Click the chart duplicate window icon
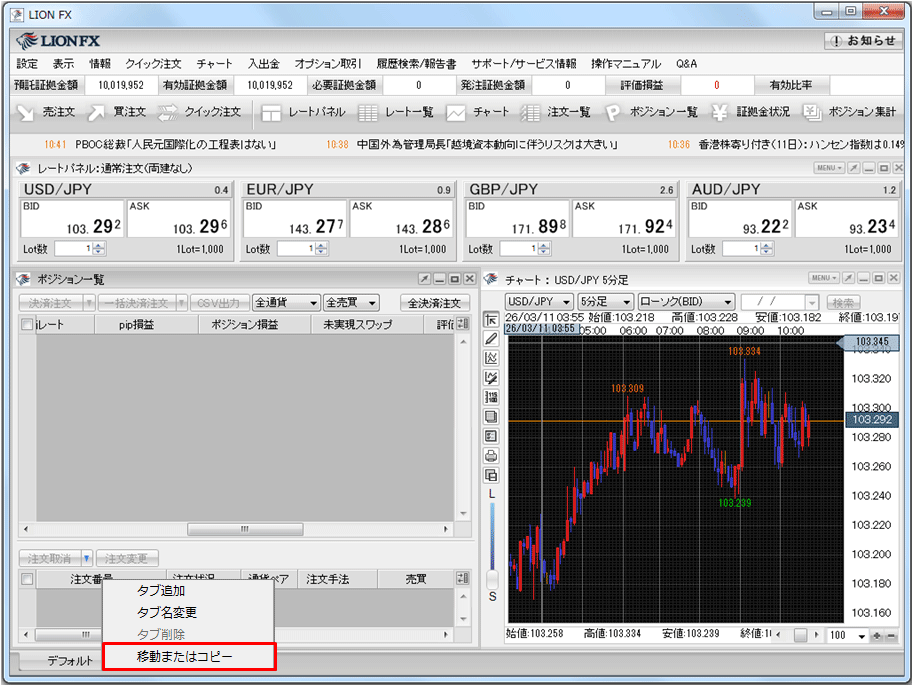913x686 pixels. [491, 475]
